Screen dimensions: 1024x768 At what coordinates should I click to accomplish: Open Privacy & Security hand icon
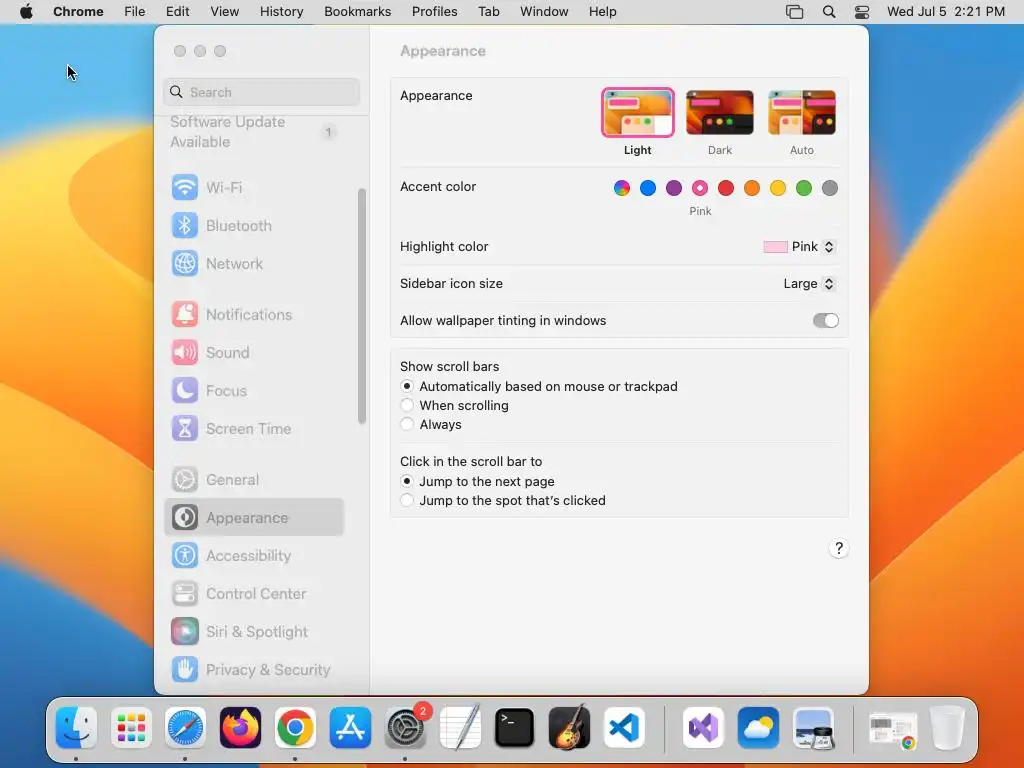[185, 669]
